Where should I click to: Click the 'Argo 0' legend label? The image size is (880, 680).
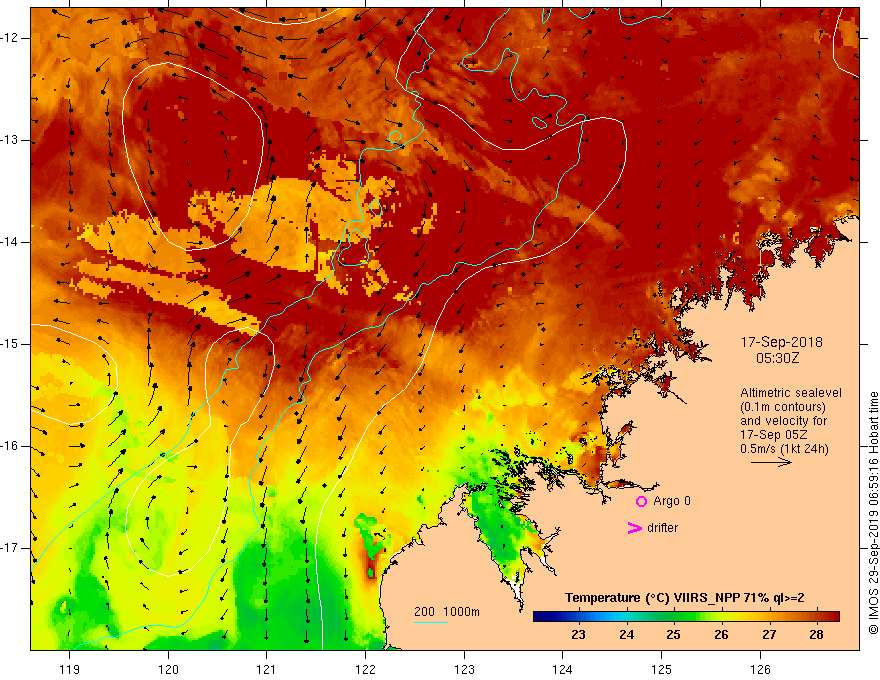(x=672, y=501)
